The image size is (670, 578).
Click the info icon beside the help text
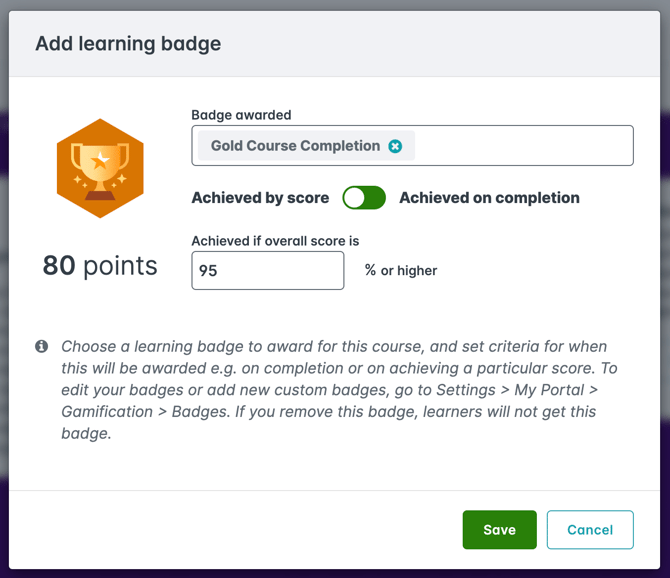coord(42,346)
